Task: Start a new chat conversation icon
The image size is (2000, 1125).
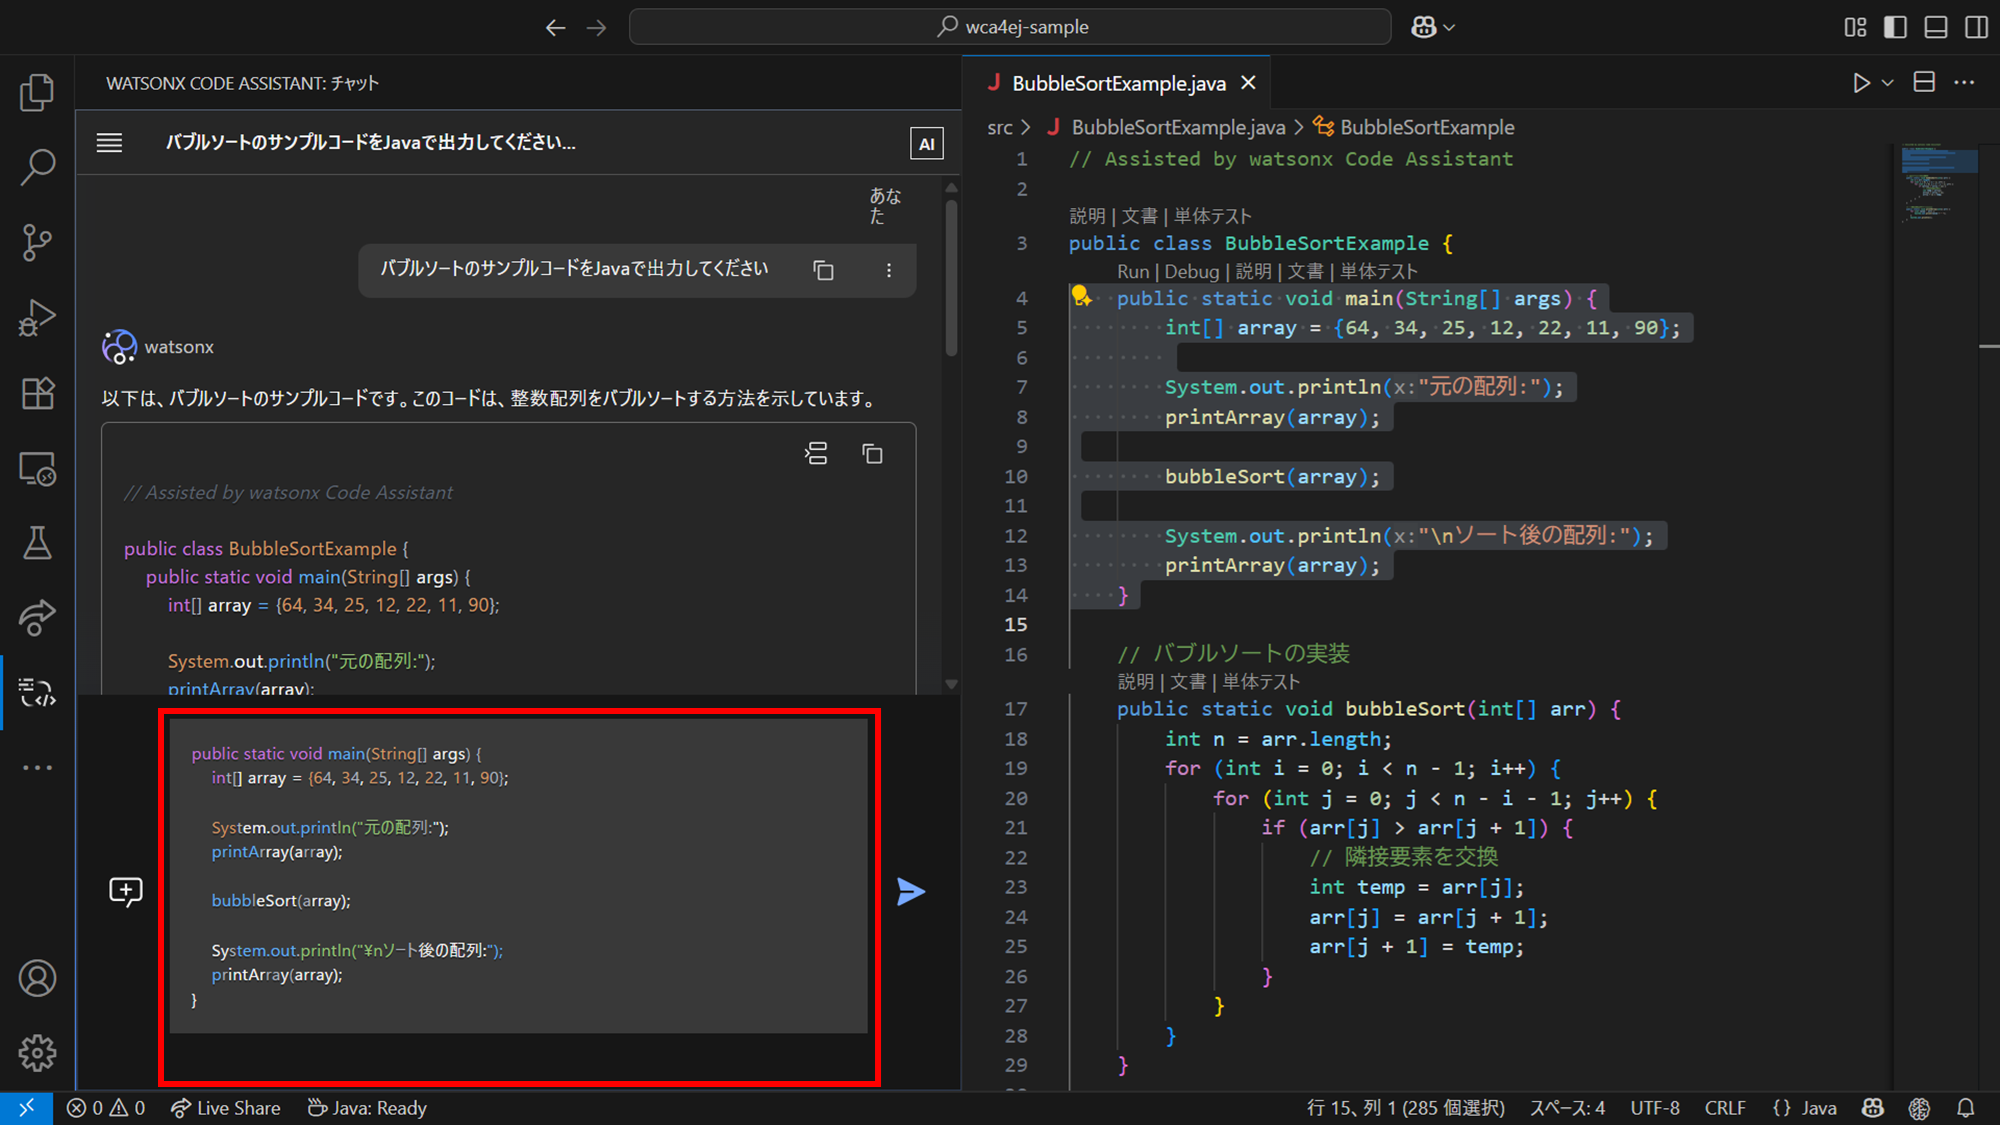Action: coord(126,891)
